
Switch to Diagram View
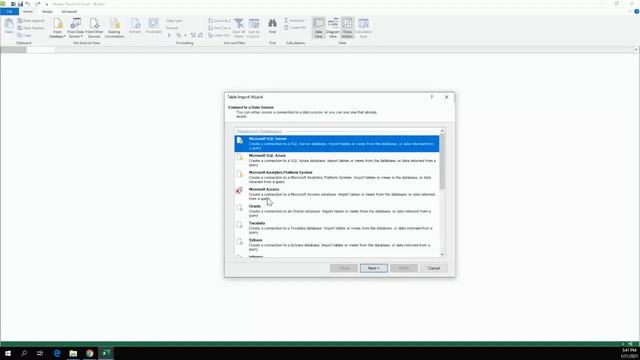tap(333, 28)
